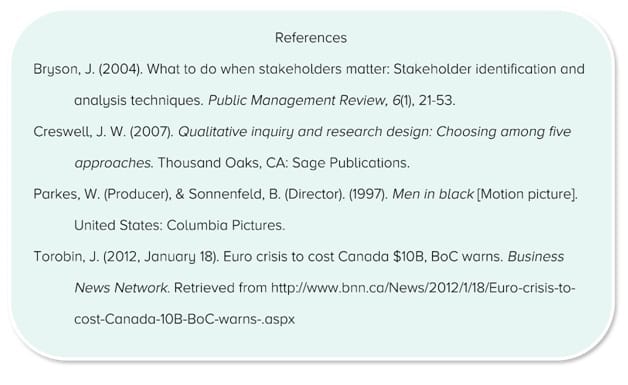Click the page range 21-53

(436, 100)
